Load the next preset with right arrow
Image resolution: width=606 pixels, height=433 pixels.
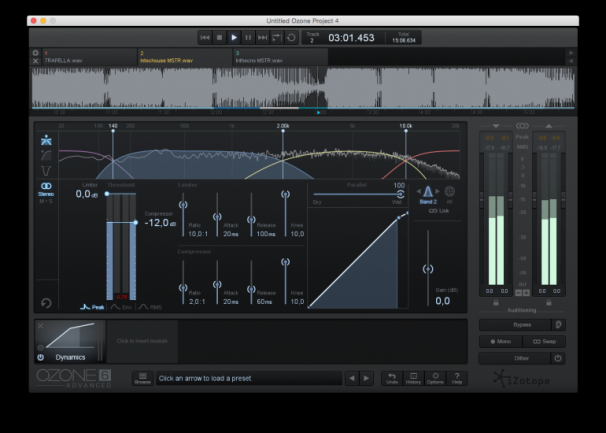pyautogui.click(x=366, y=378)
